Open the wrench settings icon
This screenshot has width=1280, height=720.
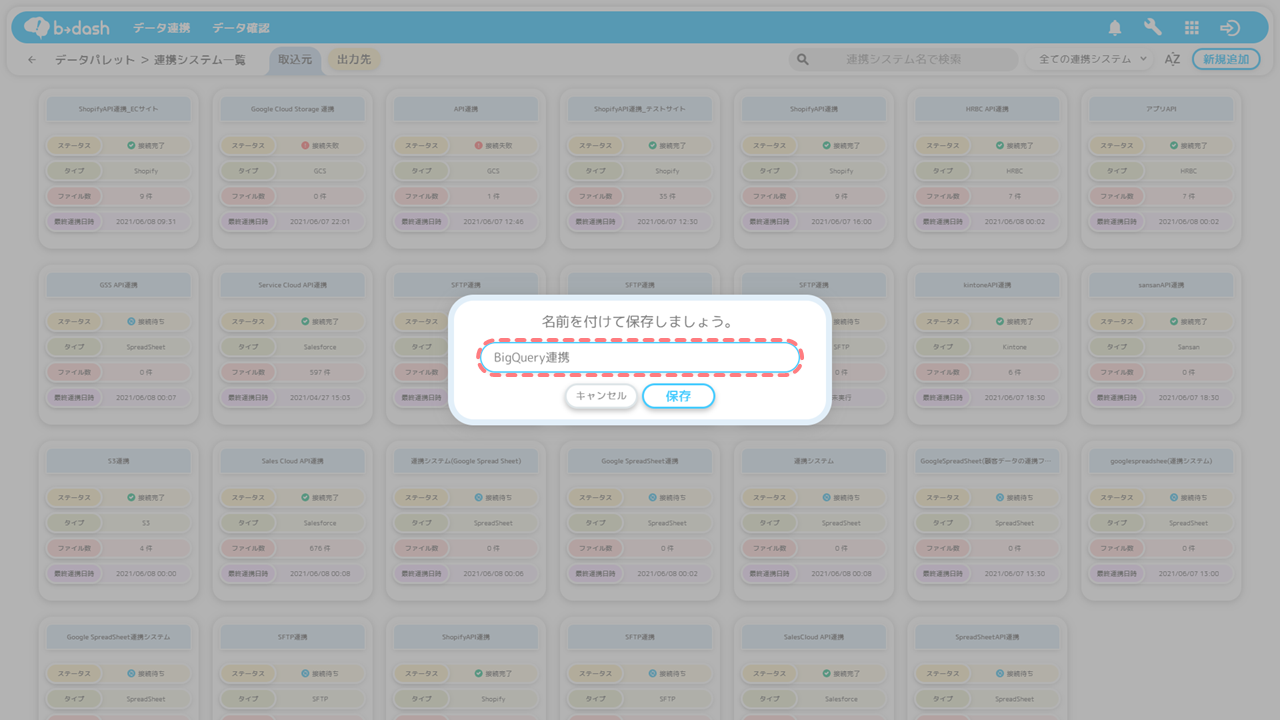[x=1153, y=28]
